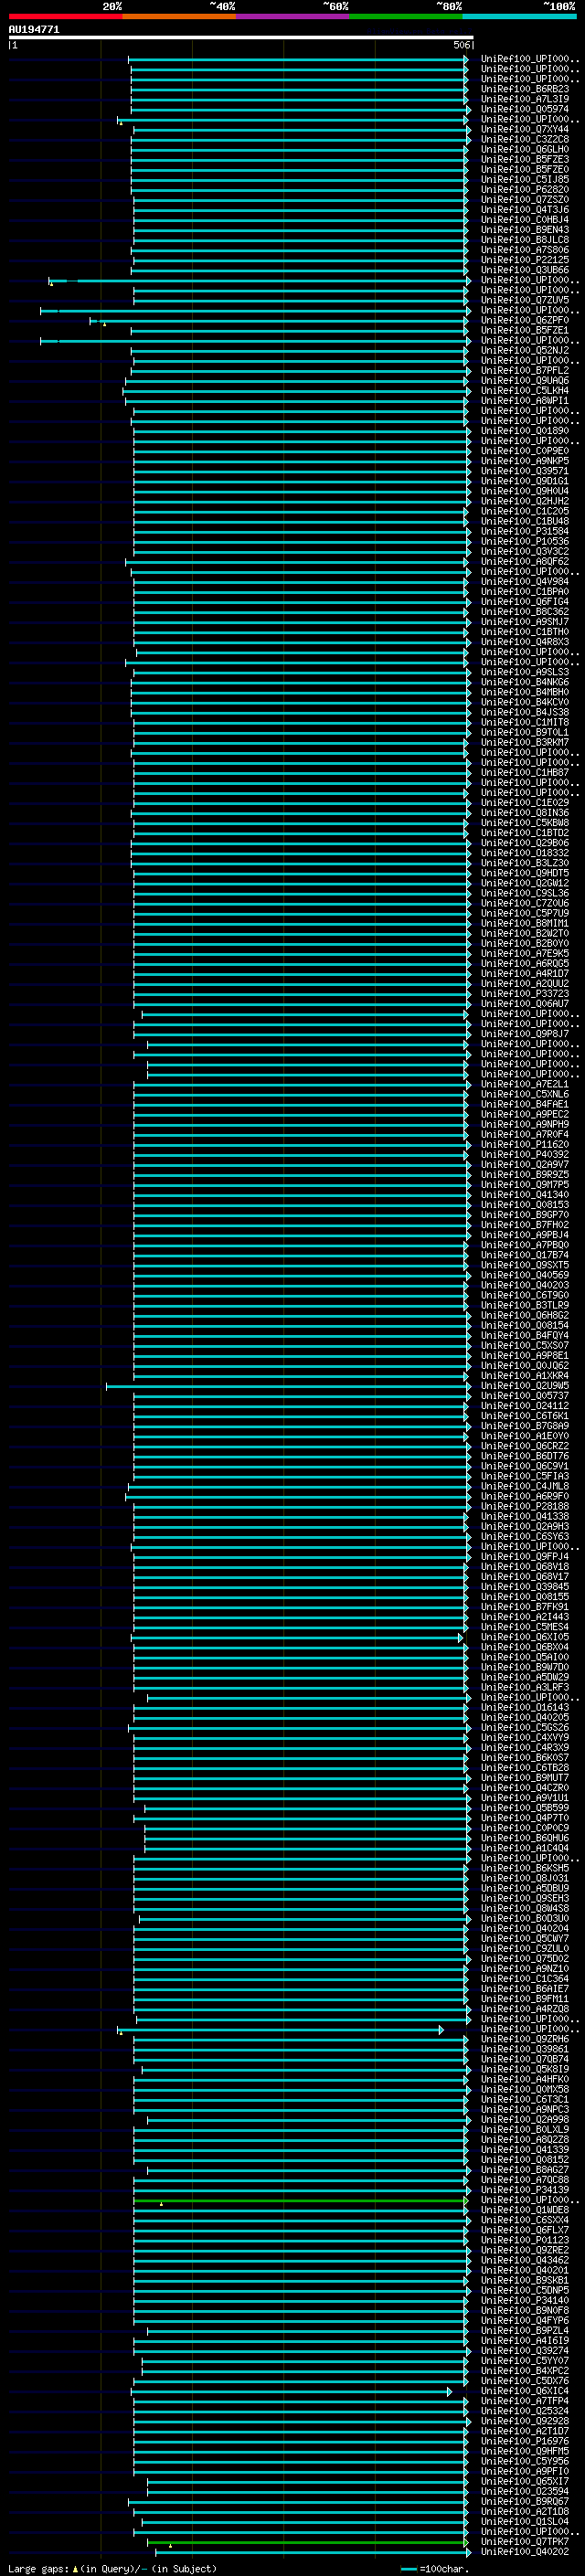This screenshot has width=585, height=2576.
Task: Select the UniRef100_P40392 label
Action: click(x=525, y=1155)
